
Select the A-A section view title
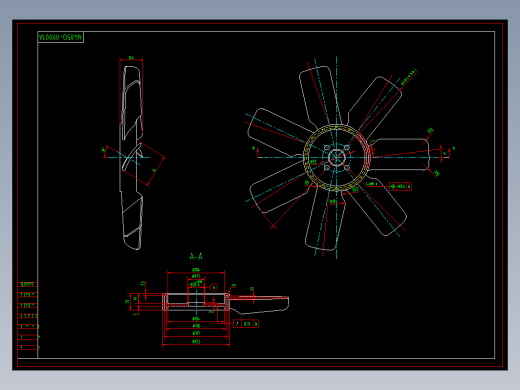pyautogui.click(x=196, y=256)
